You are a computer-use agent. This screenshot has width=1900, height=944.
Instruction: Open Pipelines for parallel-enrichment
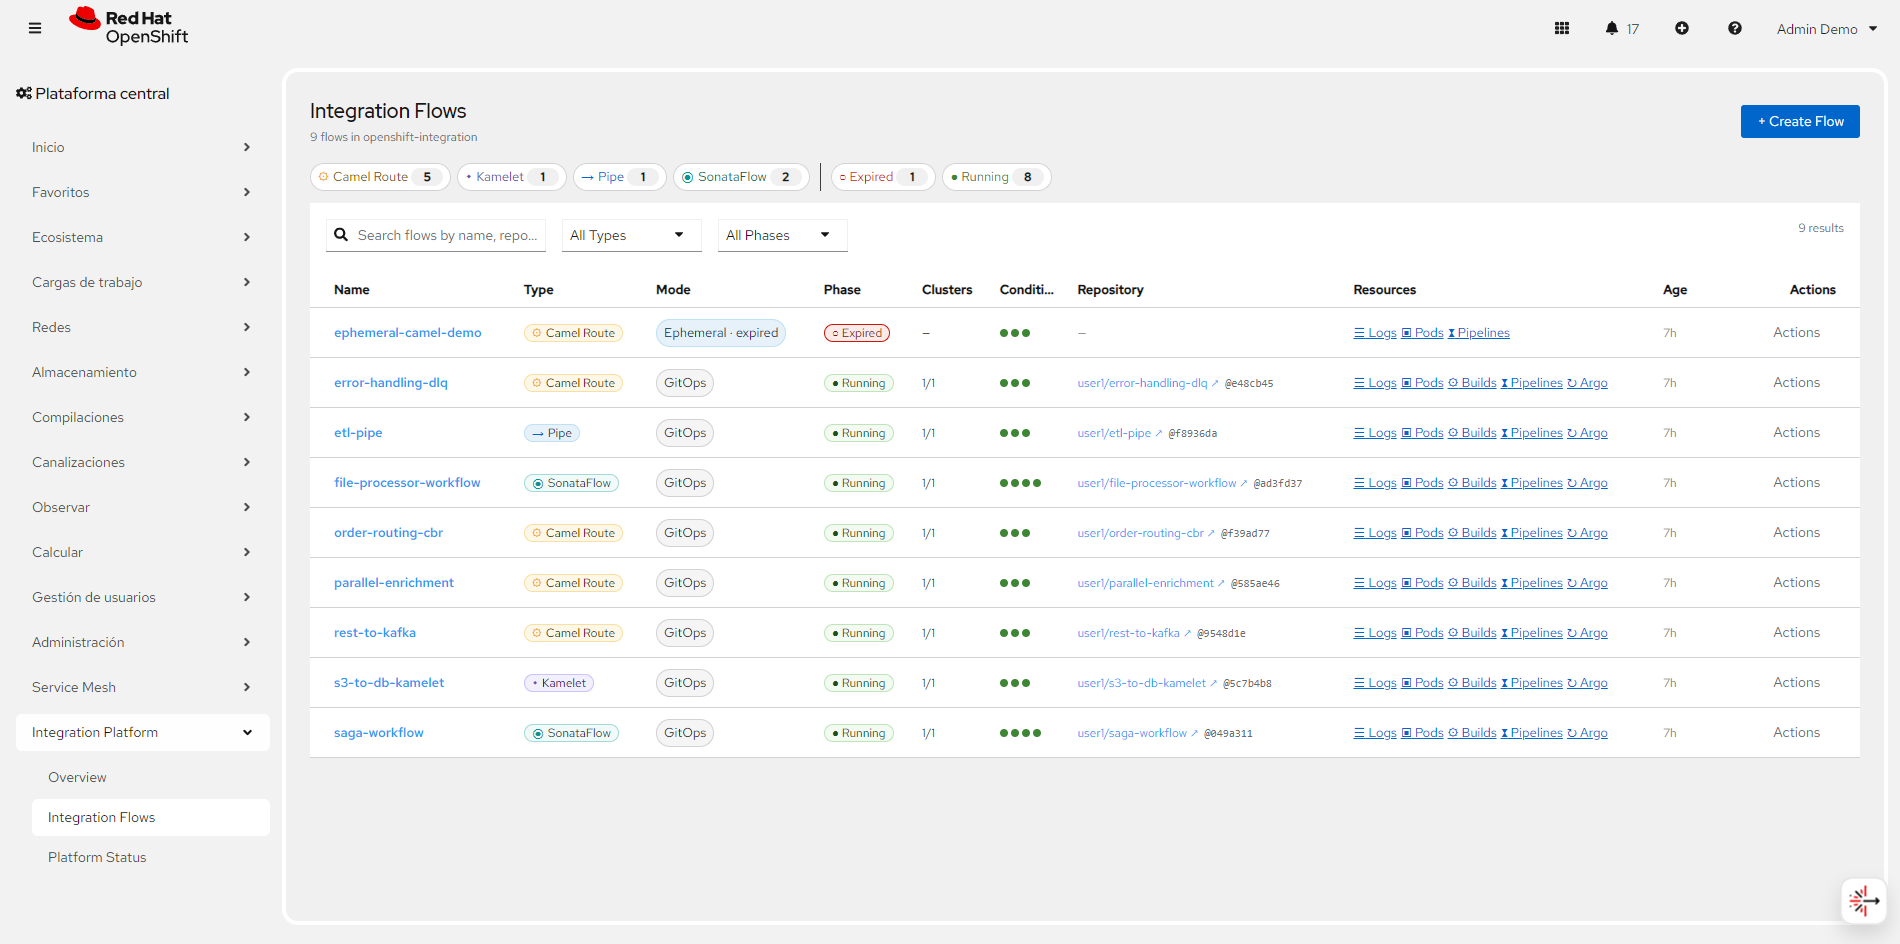coord(1532,583)
